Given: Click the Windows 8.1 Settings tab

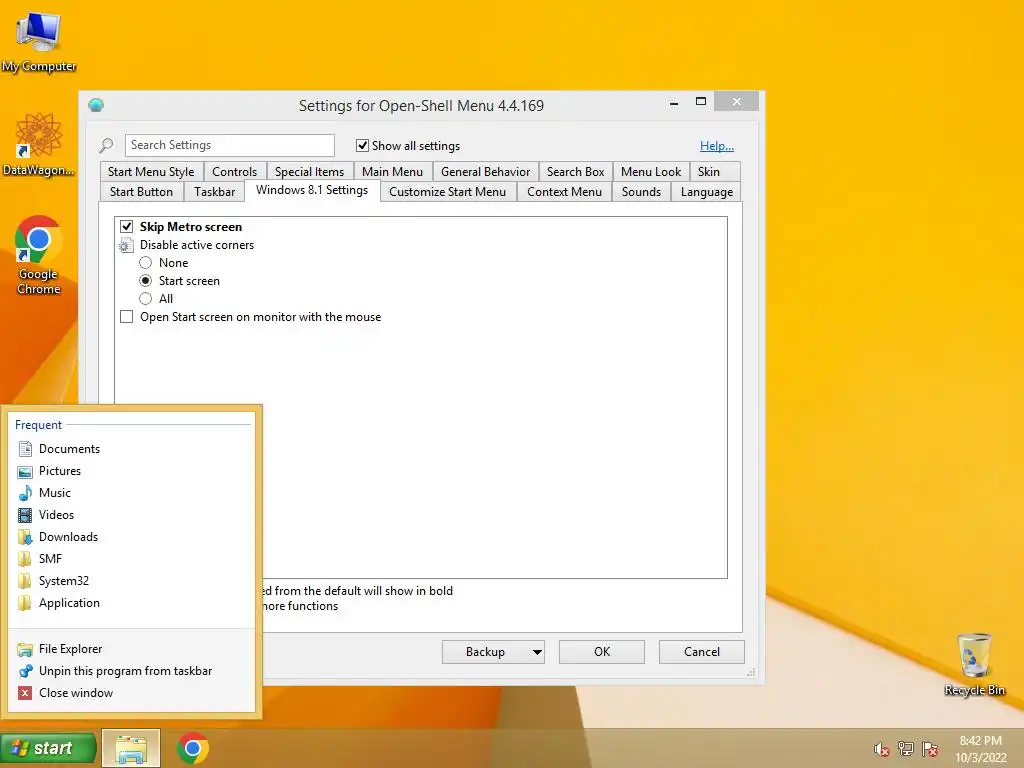Looking at the screenshot, I should tap(312, 190).
